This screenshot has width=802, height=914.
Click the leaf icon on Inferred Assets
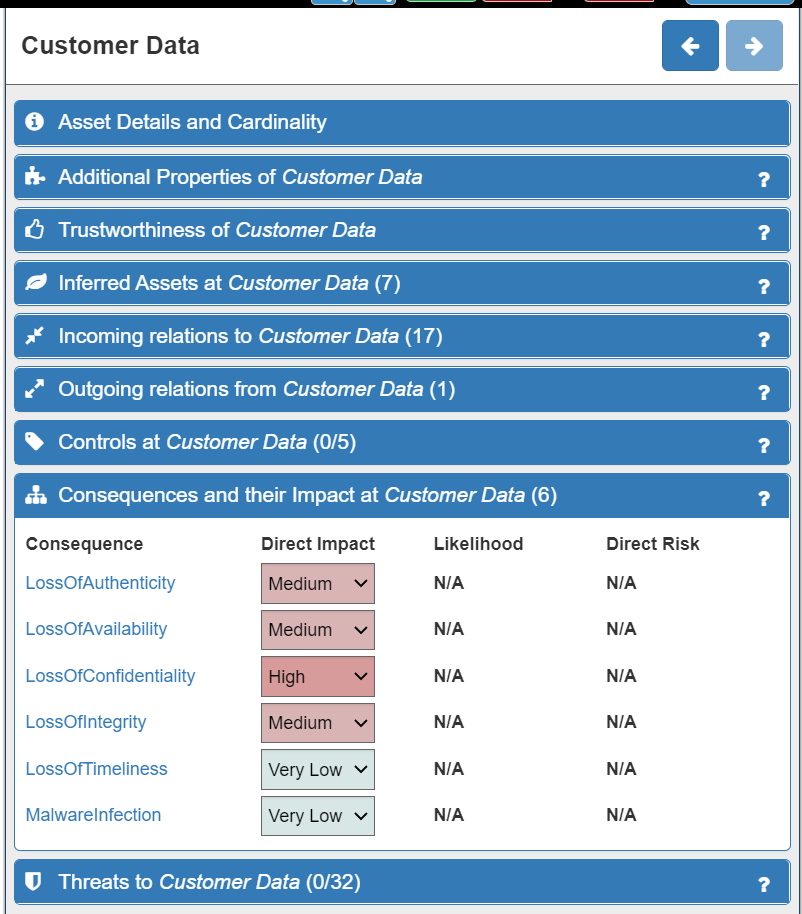click(36, 283)
